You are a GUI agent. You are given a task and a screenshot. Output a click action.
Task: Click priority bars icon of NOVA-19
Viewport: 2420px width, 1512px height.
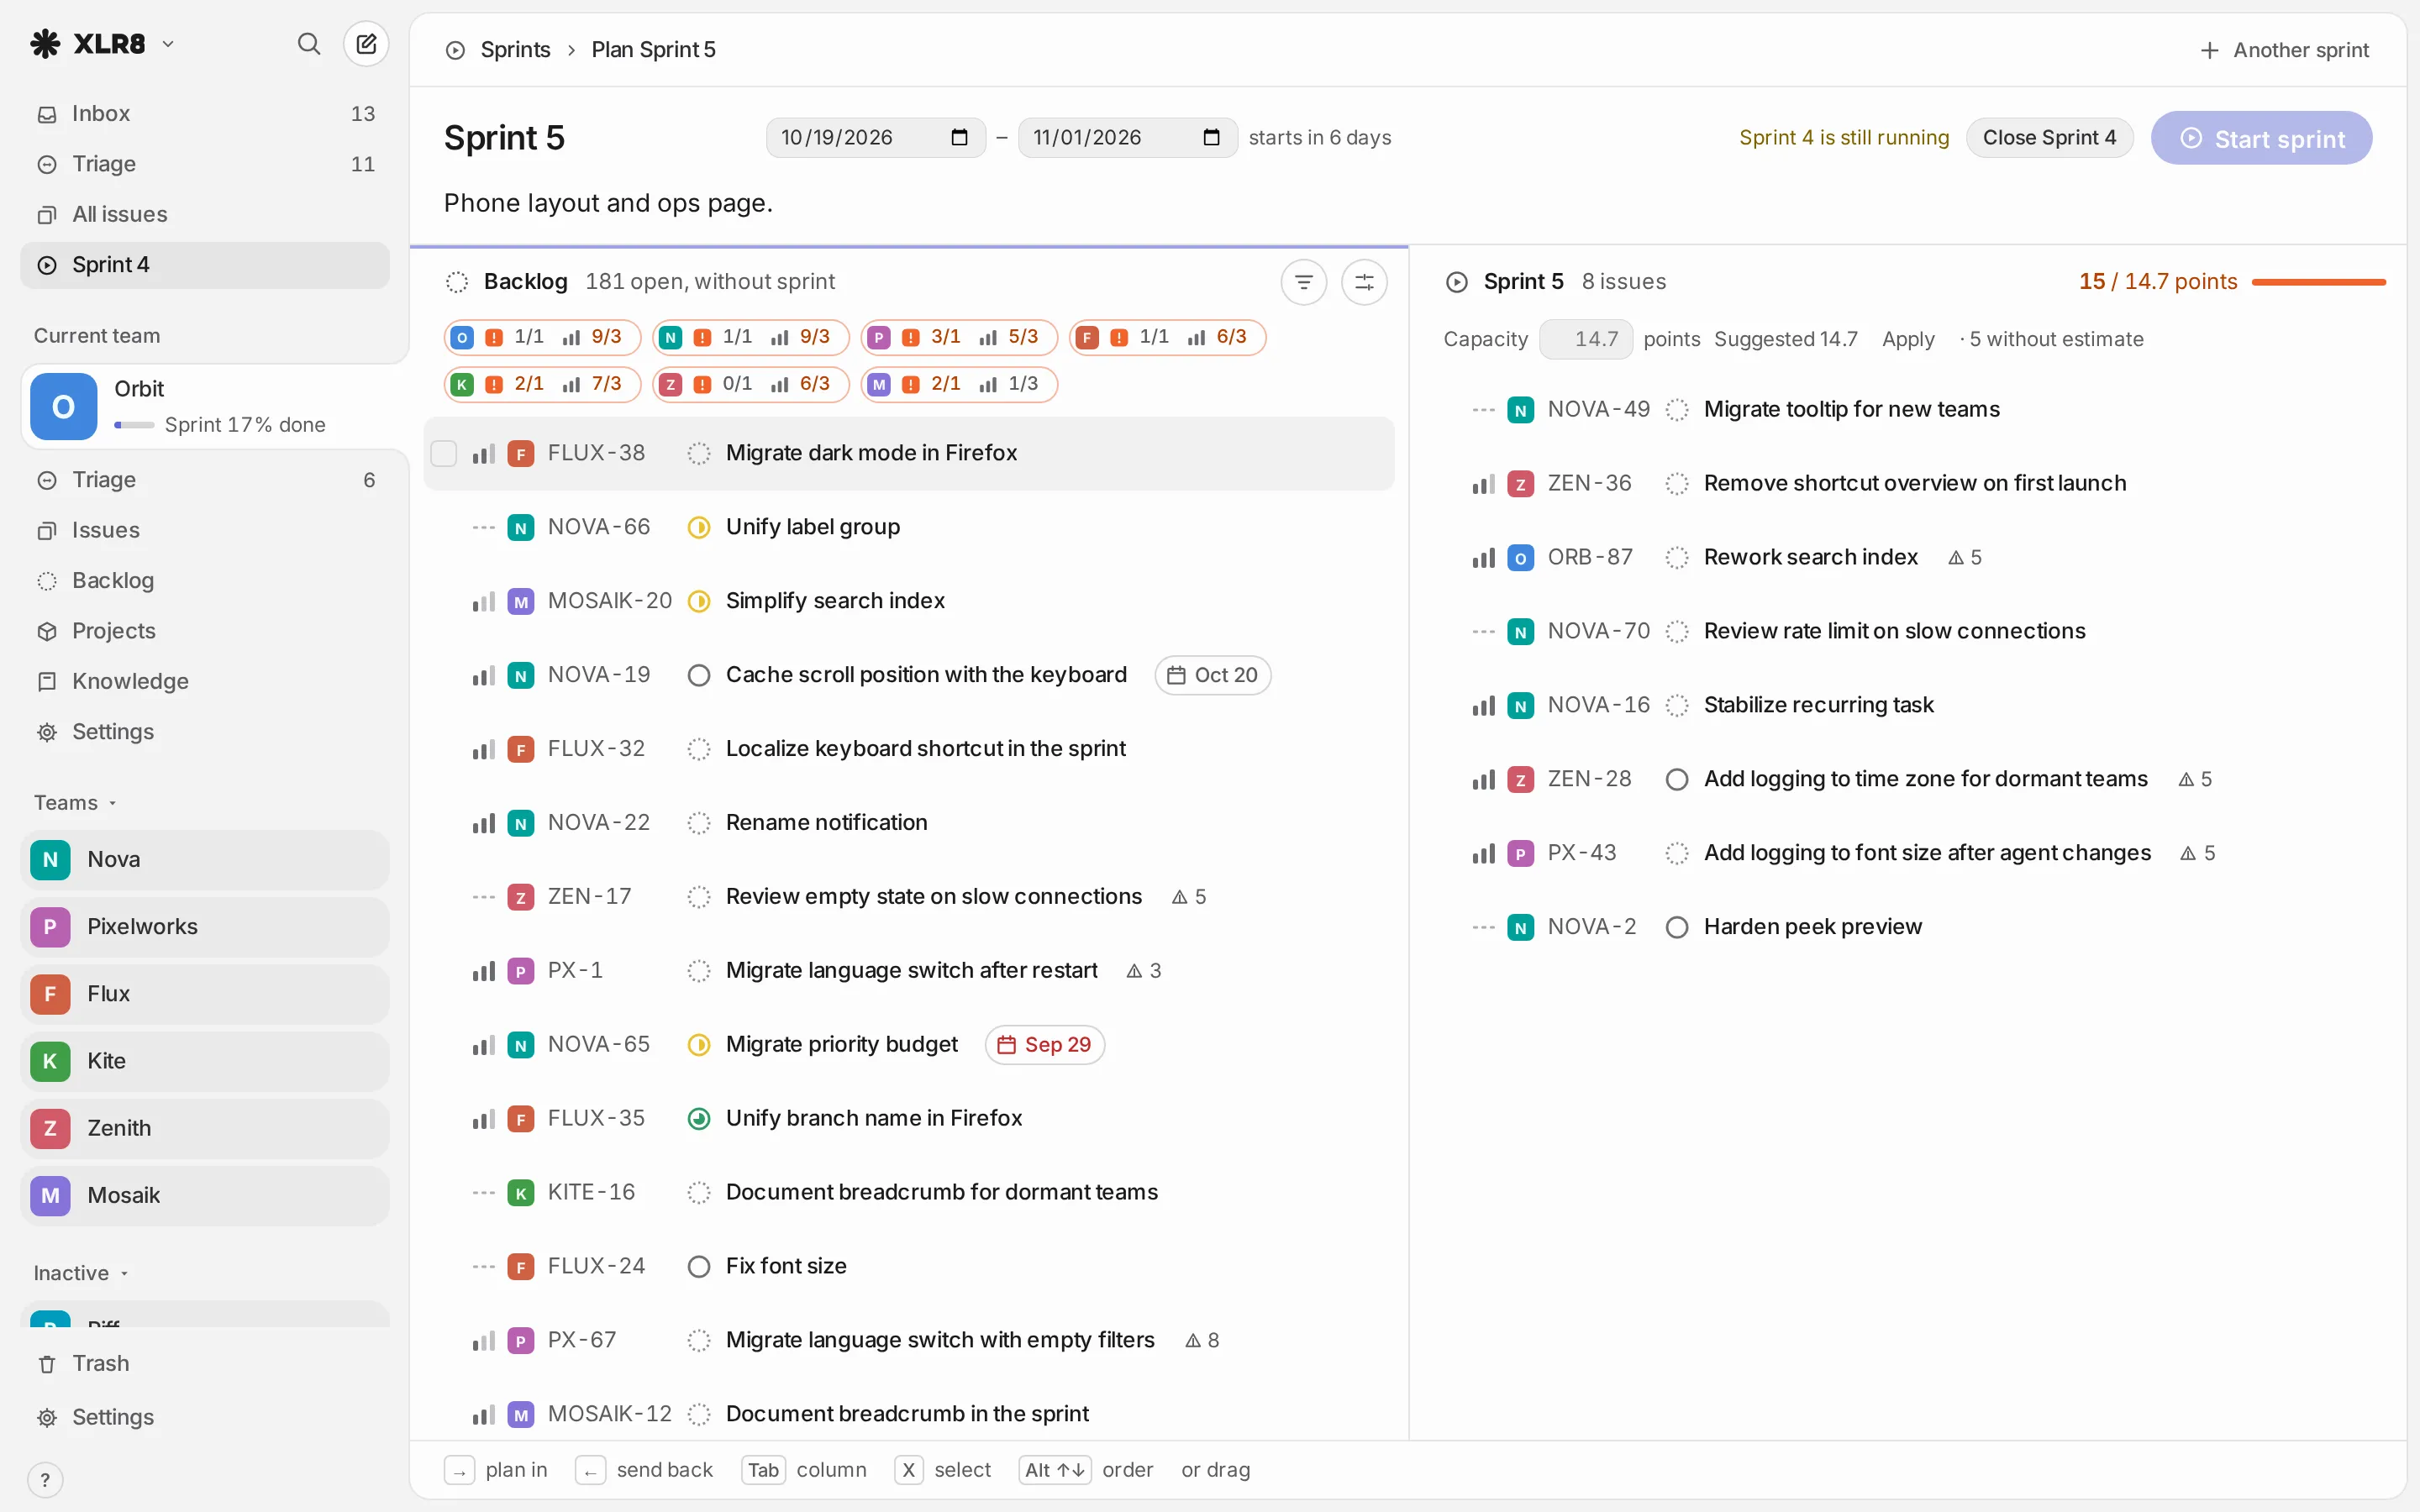pos(484,675)
